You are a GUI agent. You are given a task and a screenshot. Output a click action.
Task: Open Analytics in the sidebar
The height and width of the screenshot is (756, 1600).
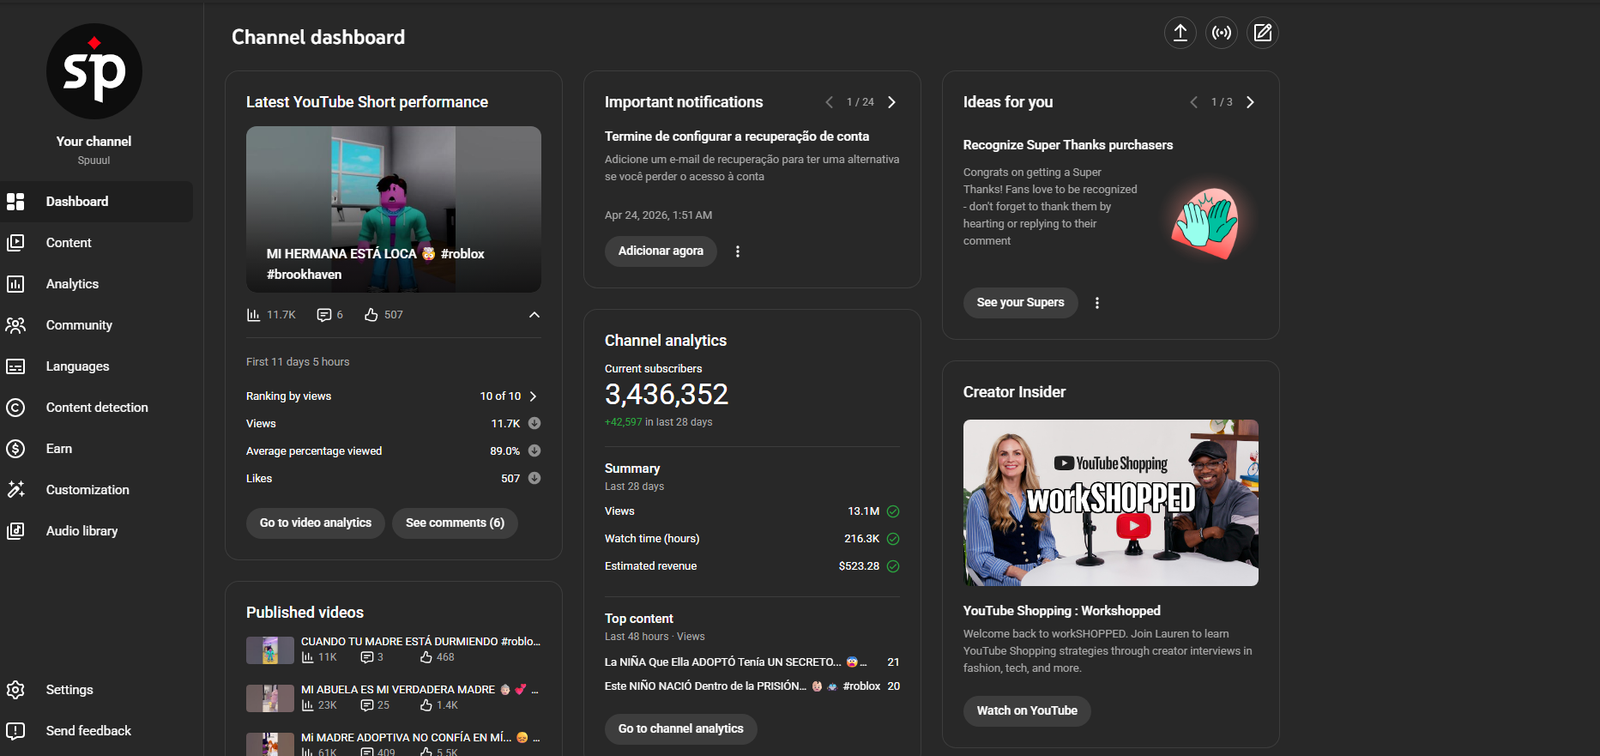pos(72,284)
